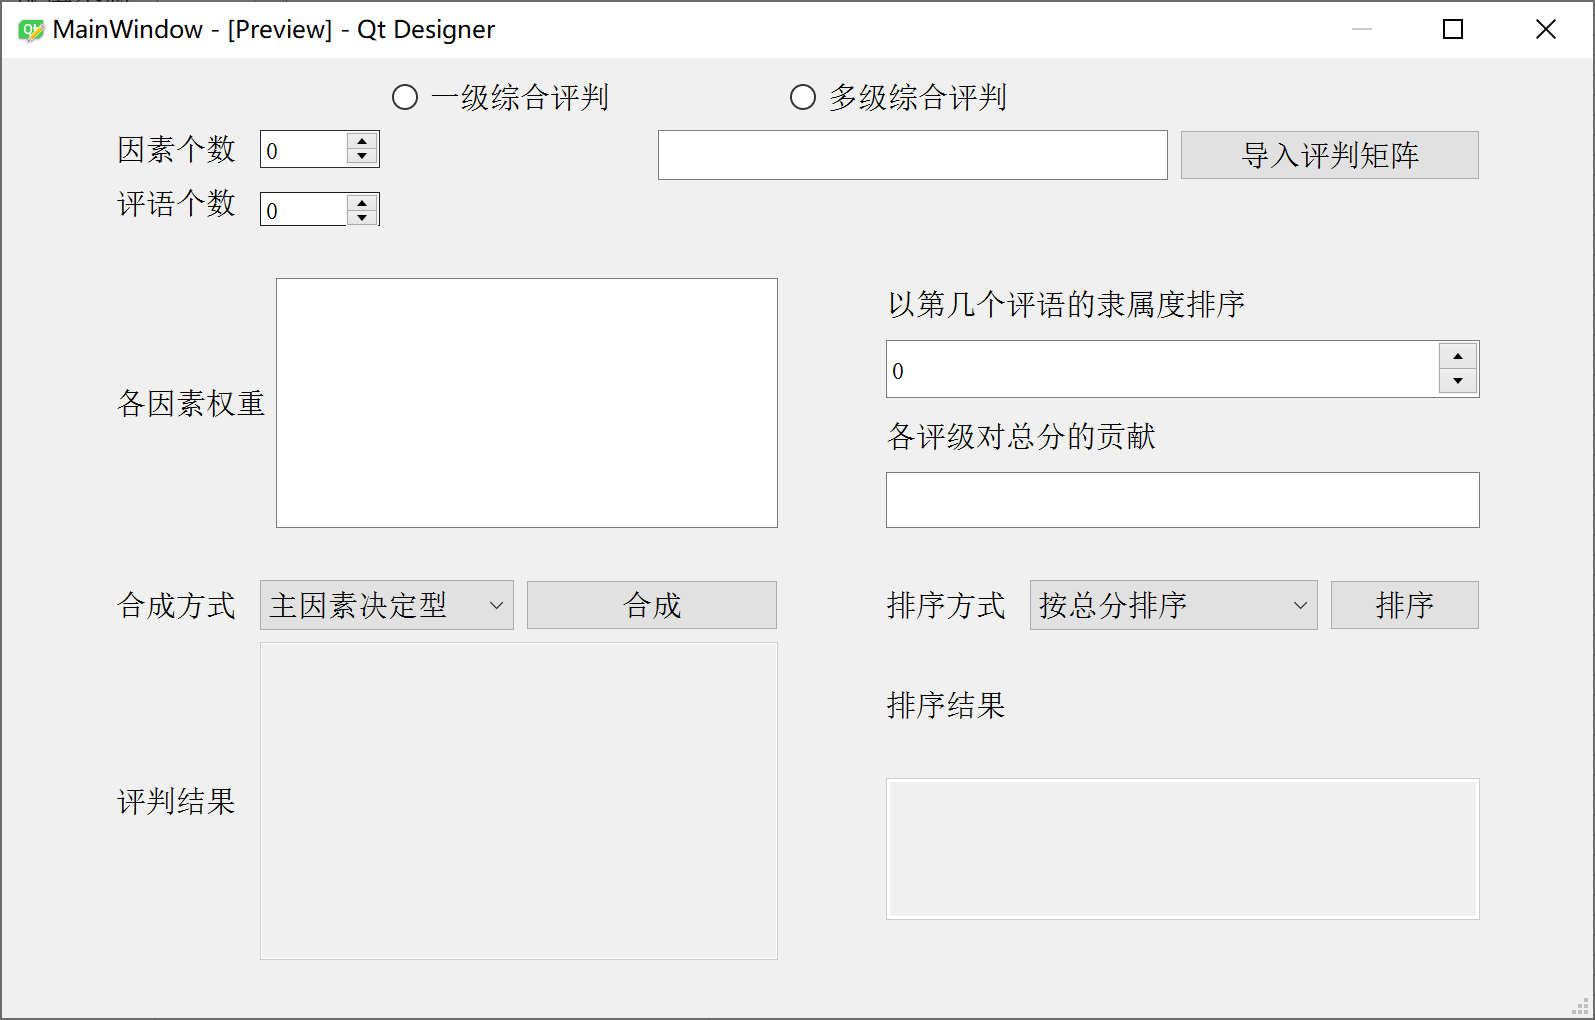Click the 评判结果 output area

pyautogui.click(x=518, y=801)
